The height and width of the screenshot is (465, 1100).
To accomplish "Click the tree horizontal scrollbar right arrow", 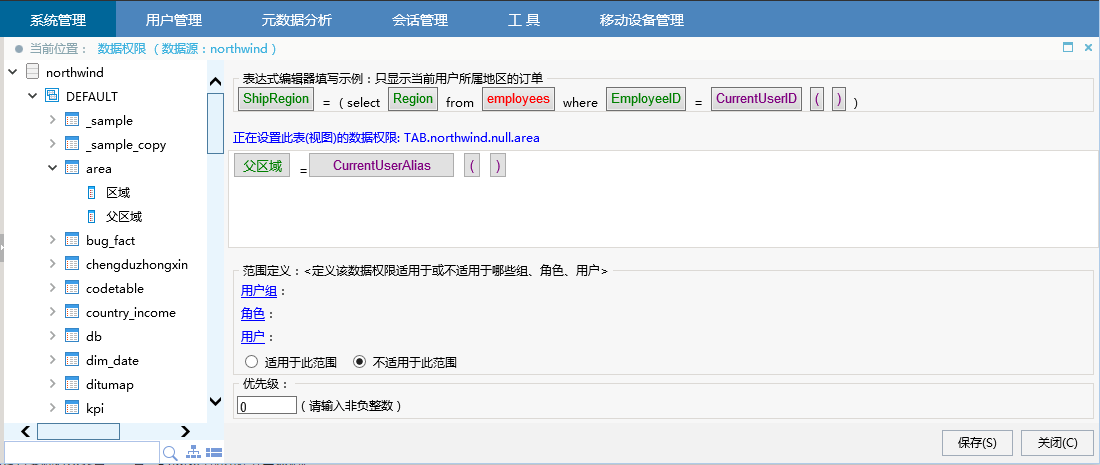I will click(185, 431).
